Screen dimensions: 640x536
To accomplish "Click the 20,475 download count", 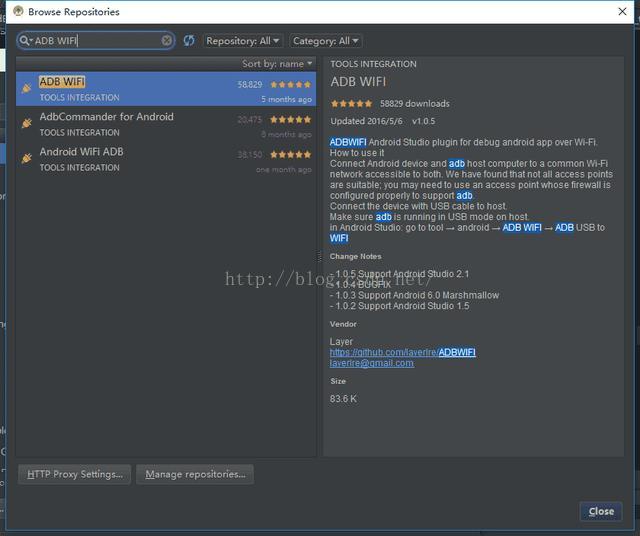I will tap(249, 120).
